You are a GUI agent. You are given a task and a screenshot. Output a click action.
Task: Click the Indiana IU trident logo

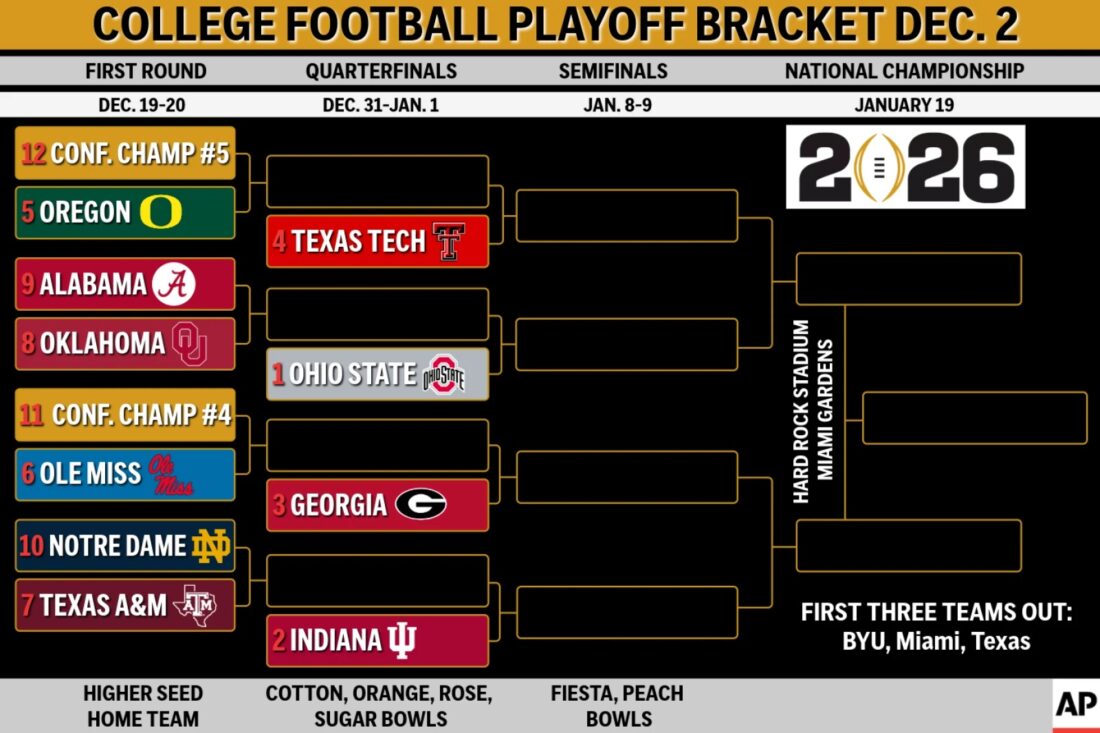[x=402, y=641]
